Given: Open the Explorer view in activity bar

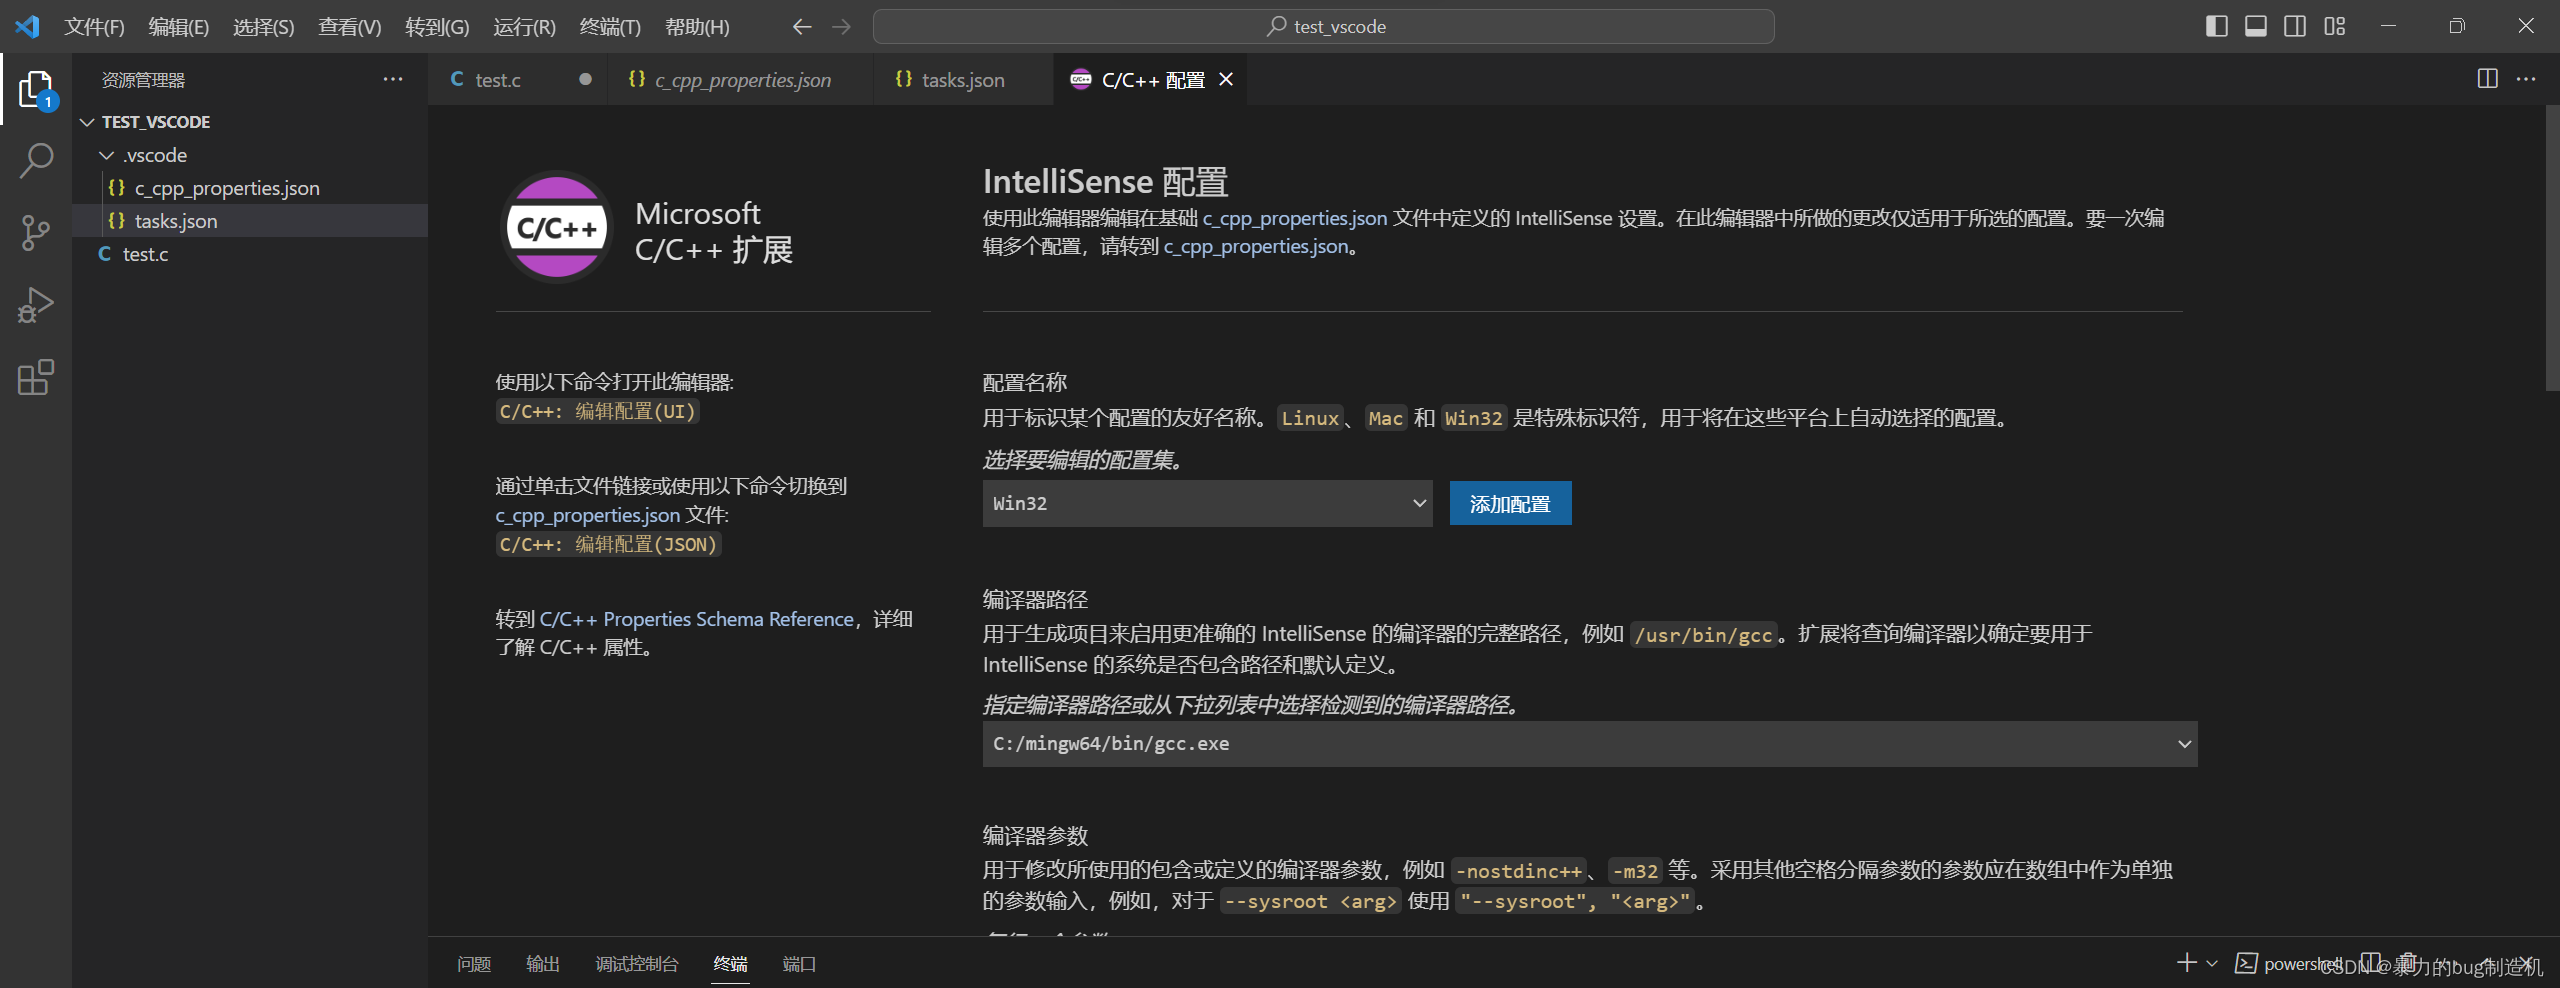Looking at the screenshot, I should tap(36, 89).
